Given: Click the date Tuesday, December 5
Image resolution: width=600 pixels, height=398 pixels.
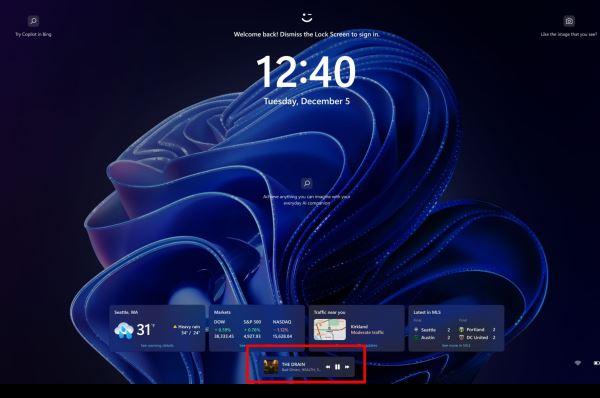Looking at the screenshot, I should [307, 101].
